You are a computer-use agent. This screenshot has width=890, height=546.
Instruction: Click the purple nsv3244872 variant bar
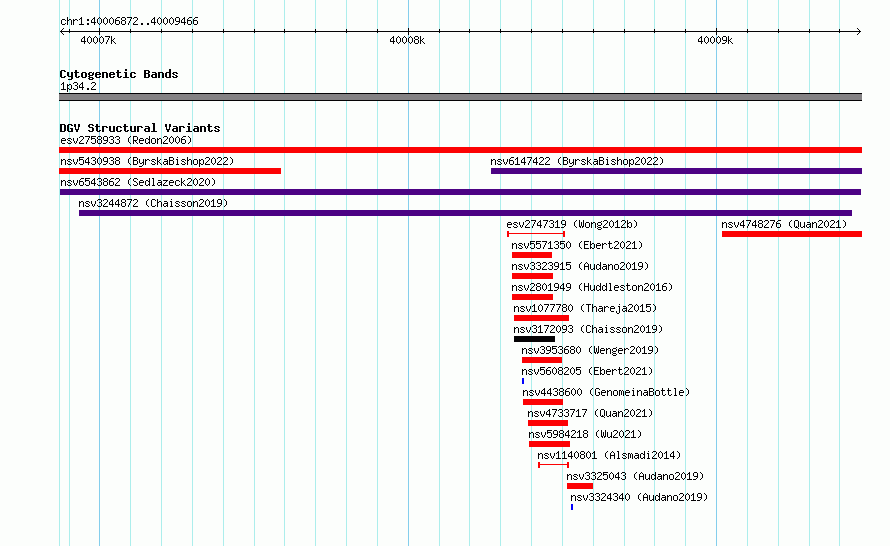(465, 213)
